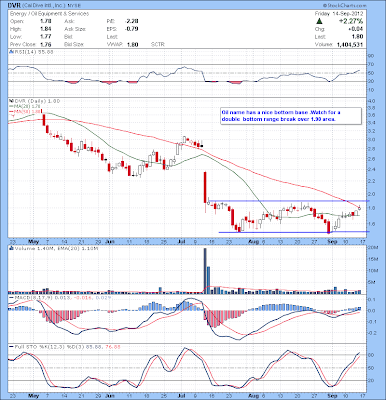386x400 pixels.
Task: Click the Aug label on price chart axis
Action: coord(254,241)
